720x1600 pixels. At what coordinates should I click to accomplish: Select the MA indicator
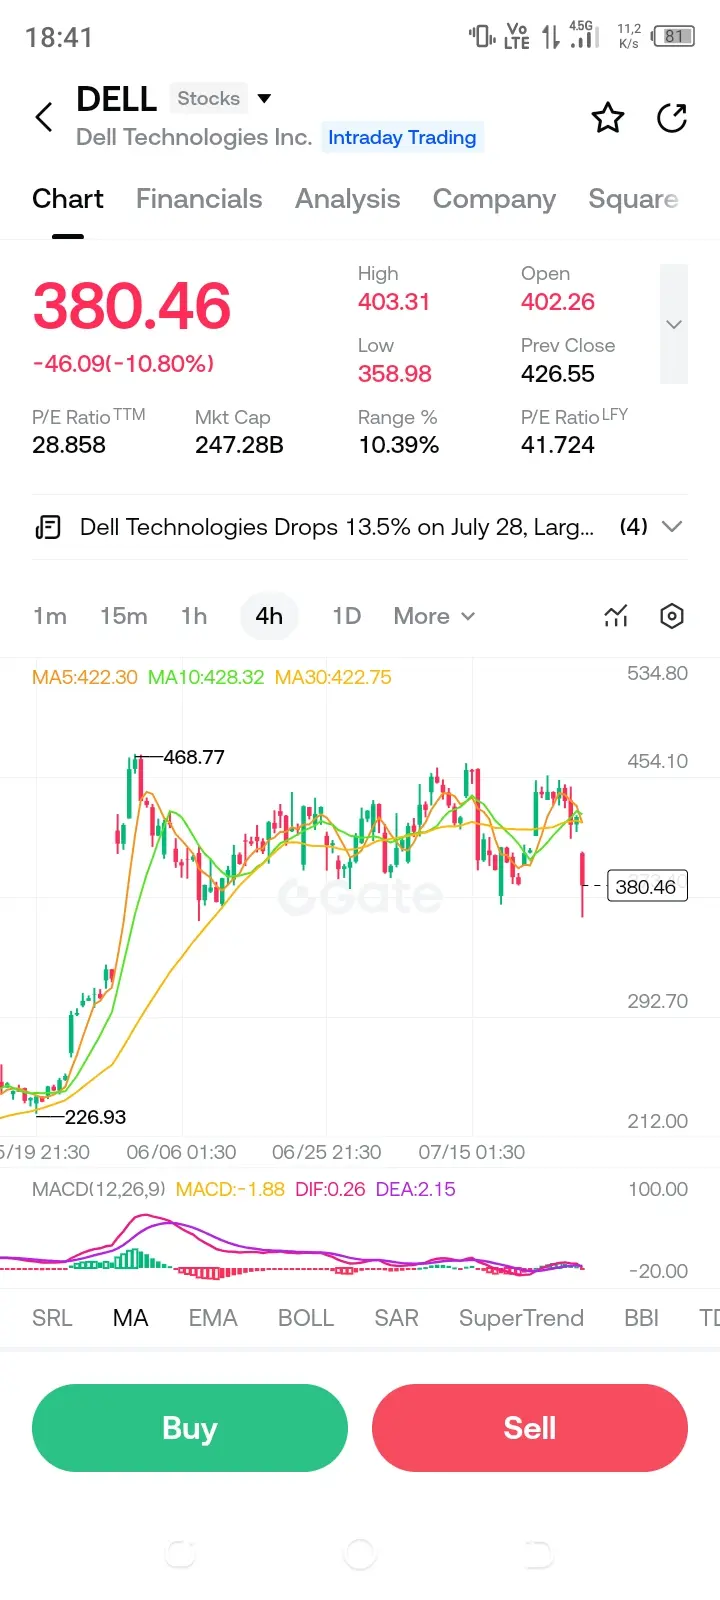click(x=131, y=1318)
